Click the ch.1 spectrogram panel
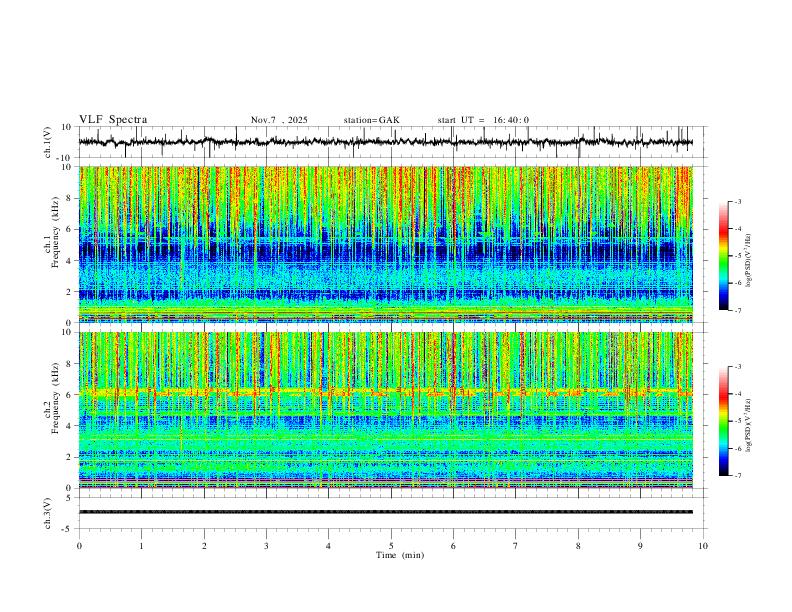792x612 pixels. 386,244
